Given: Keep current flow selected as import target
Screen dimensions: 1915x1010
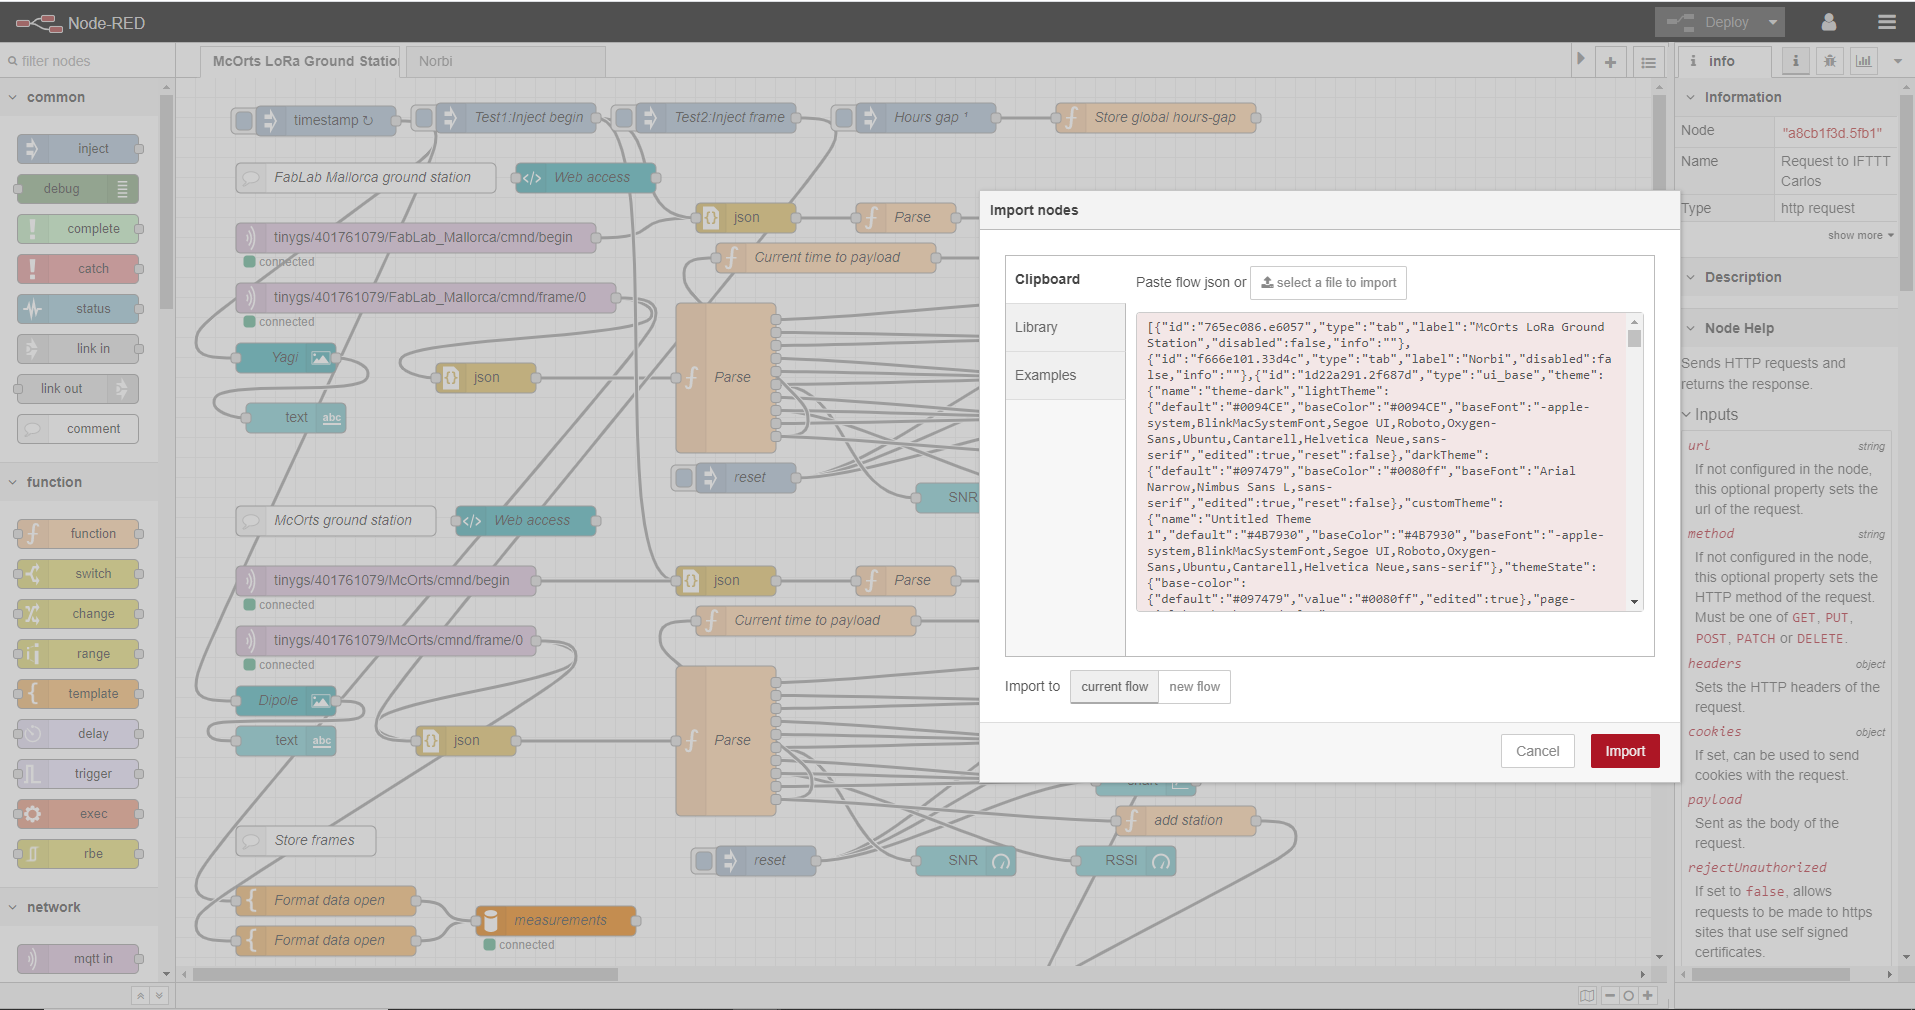Looking at the screenshot, I should pos(1113,687).
